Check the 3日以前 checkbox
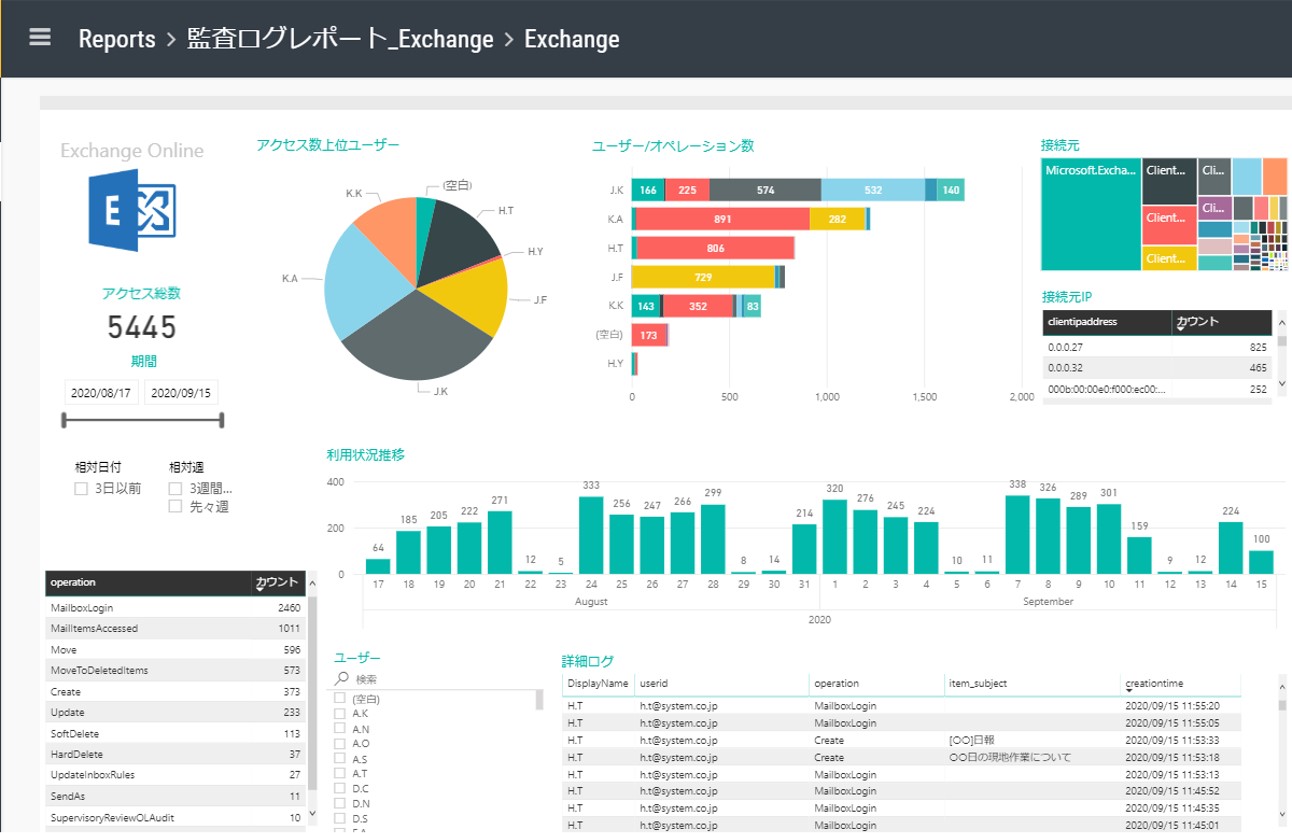The width and height of the screenshot is (1292, 833). pos(81,489)
